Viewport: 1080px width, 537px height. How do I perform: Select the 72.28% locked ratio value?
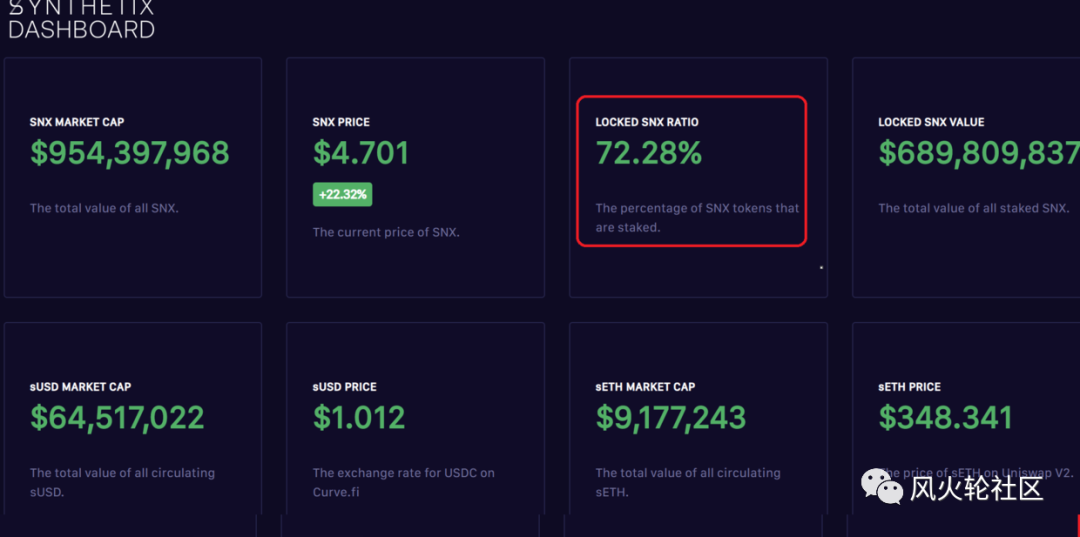[x=649, y=153]
